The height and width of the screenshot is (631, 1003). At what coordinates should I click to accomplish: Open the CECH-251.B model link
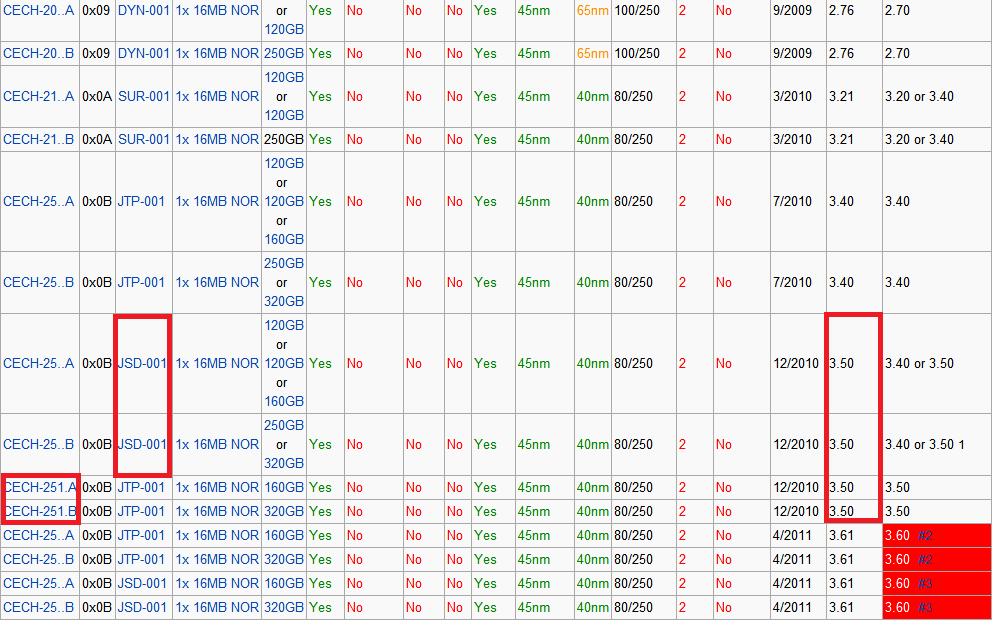coord(40,512)
